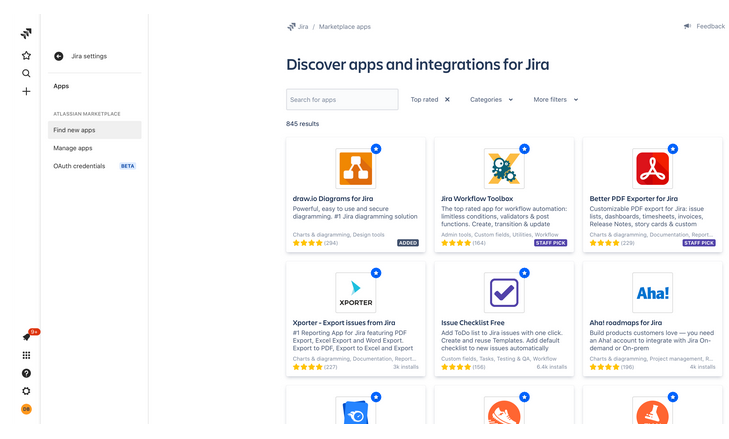Image resolution: width=729 pixels, height=439 pixels.
Task: Click the top rated badge on Xporter
Action: [376, 273]
